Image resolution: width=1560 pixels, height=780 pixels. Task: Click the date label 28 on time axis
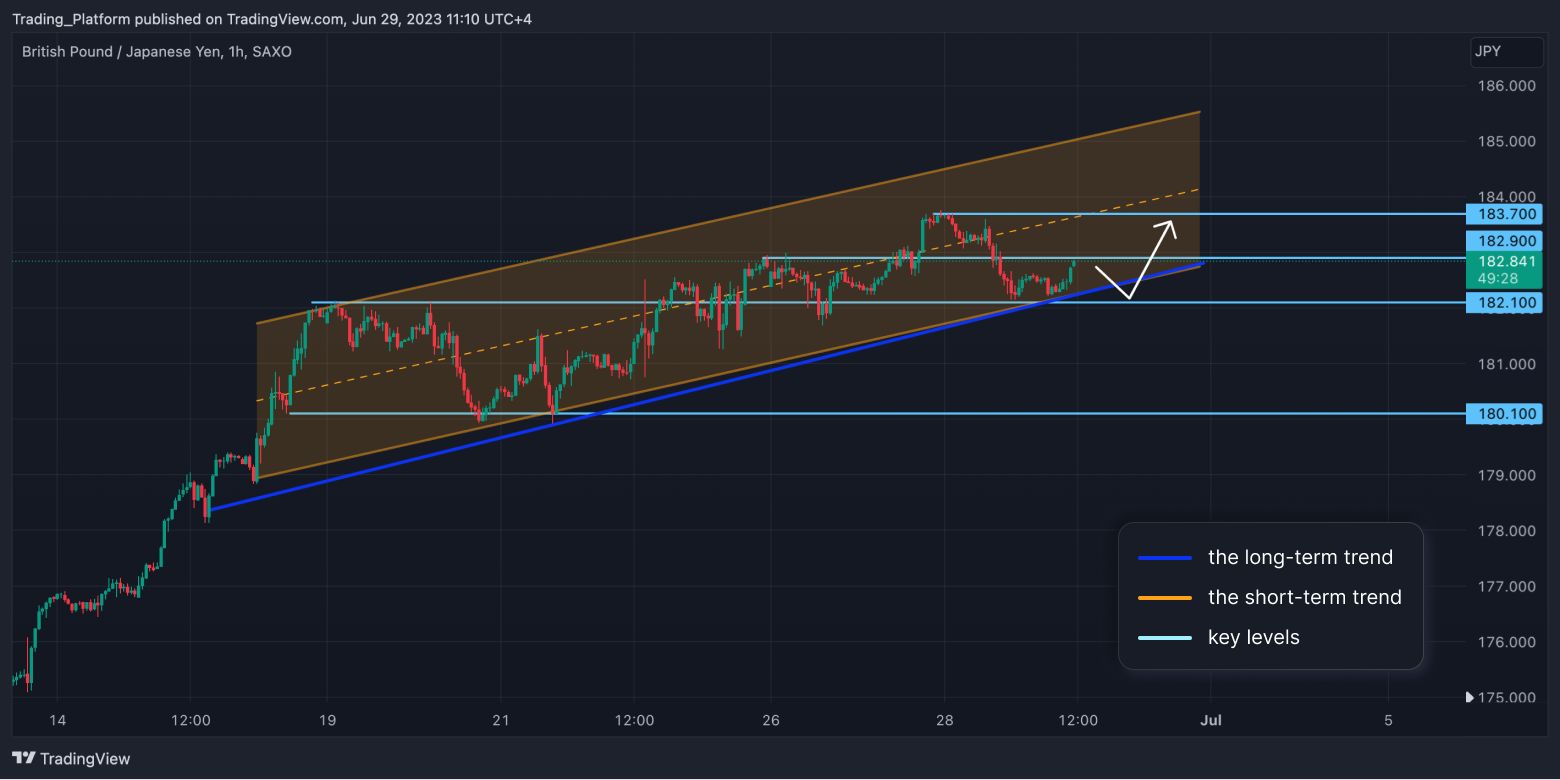point(945,720)
